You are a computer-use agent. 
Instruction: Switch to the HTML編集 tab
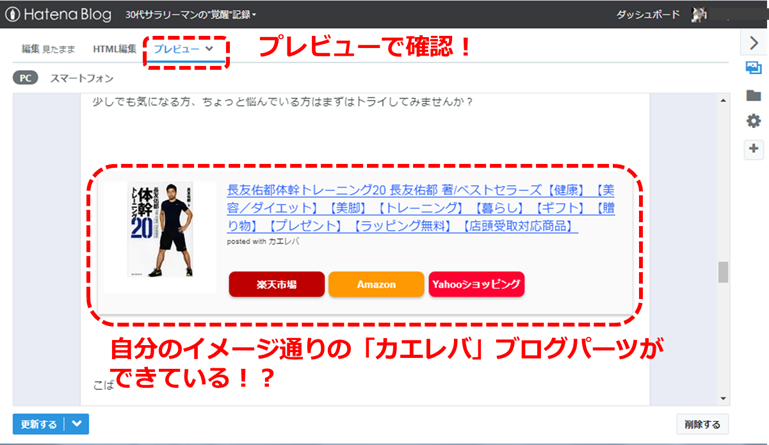[115, 49]
